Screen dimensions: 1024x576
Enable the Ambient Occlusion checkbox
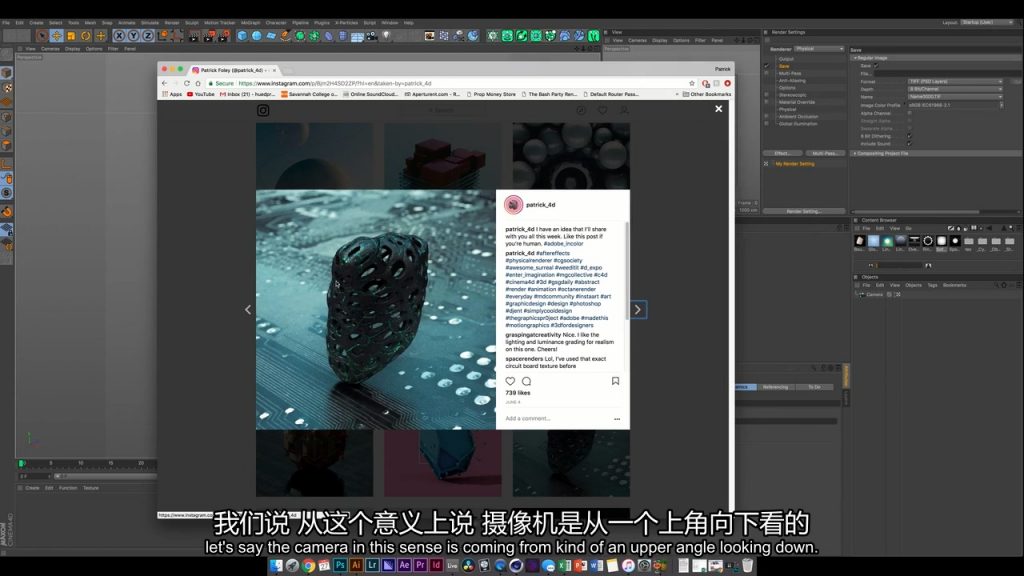click(x=767, y=116)
